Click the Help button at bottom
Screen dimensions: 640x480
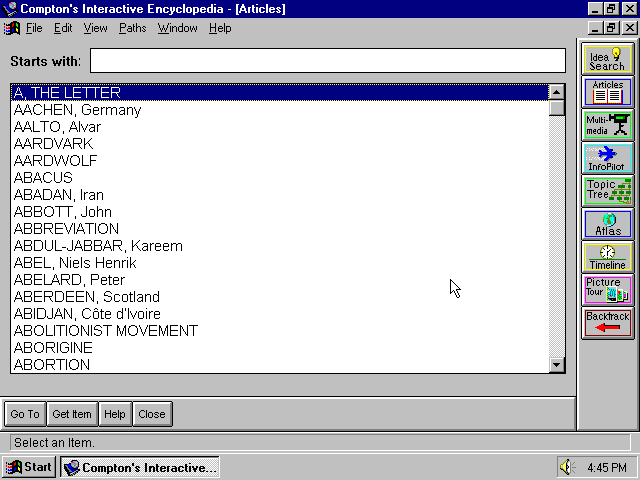[115, 414]
